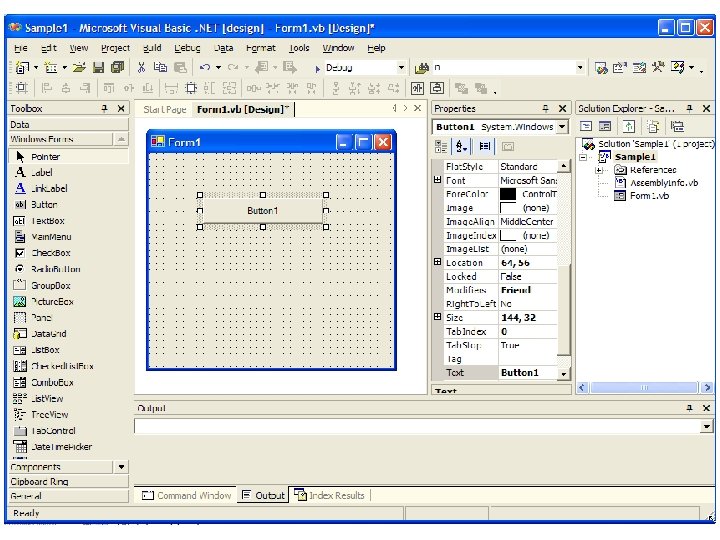Viewport: 720px width, 540px height.
Task: Click the ForeColor black color swatch
Action: click(x=508, y=194)
